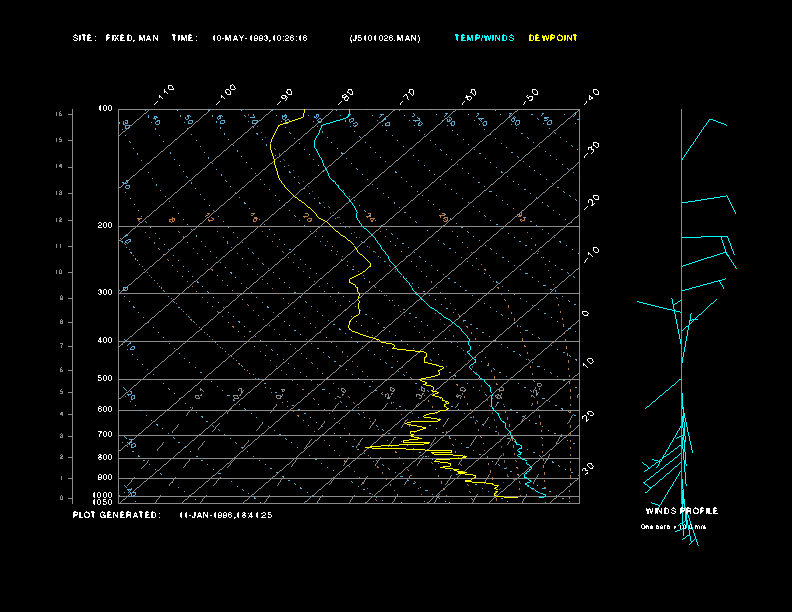Click the cyan TEMP/WINDS legend label

[484, 38]
